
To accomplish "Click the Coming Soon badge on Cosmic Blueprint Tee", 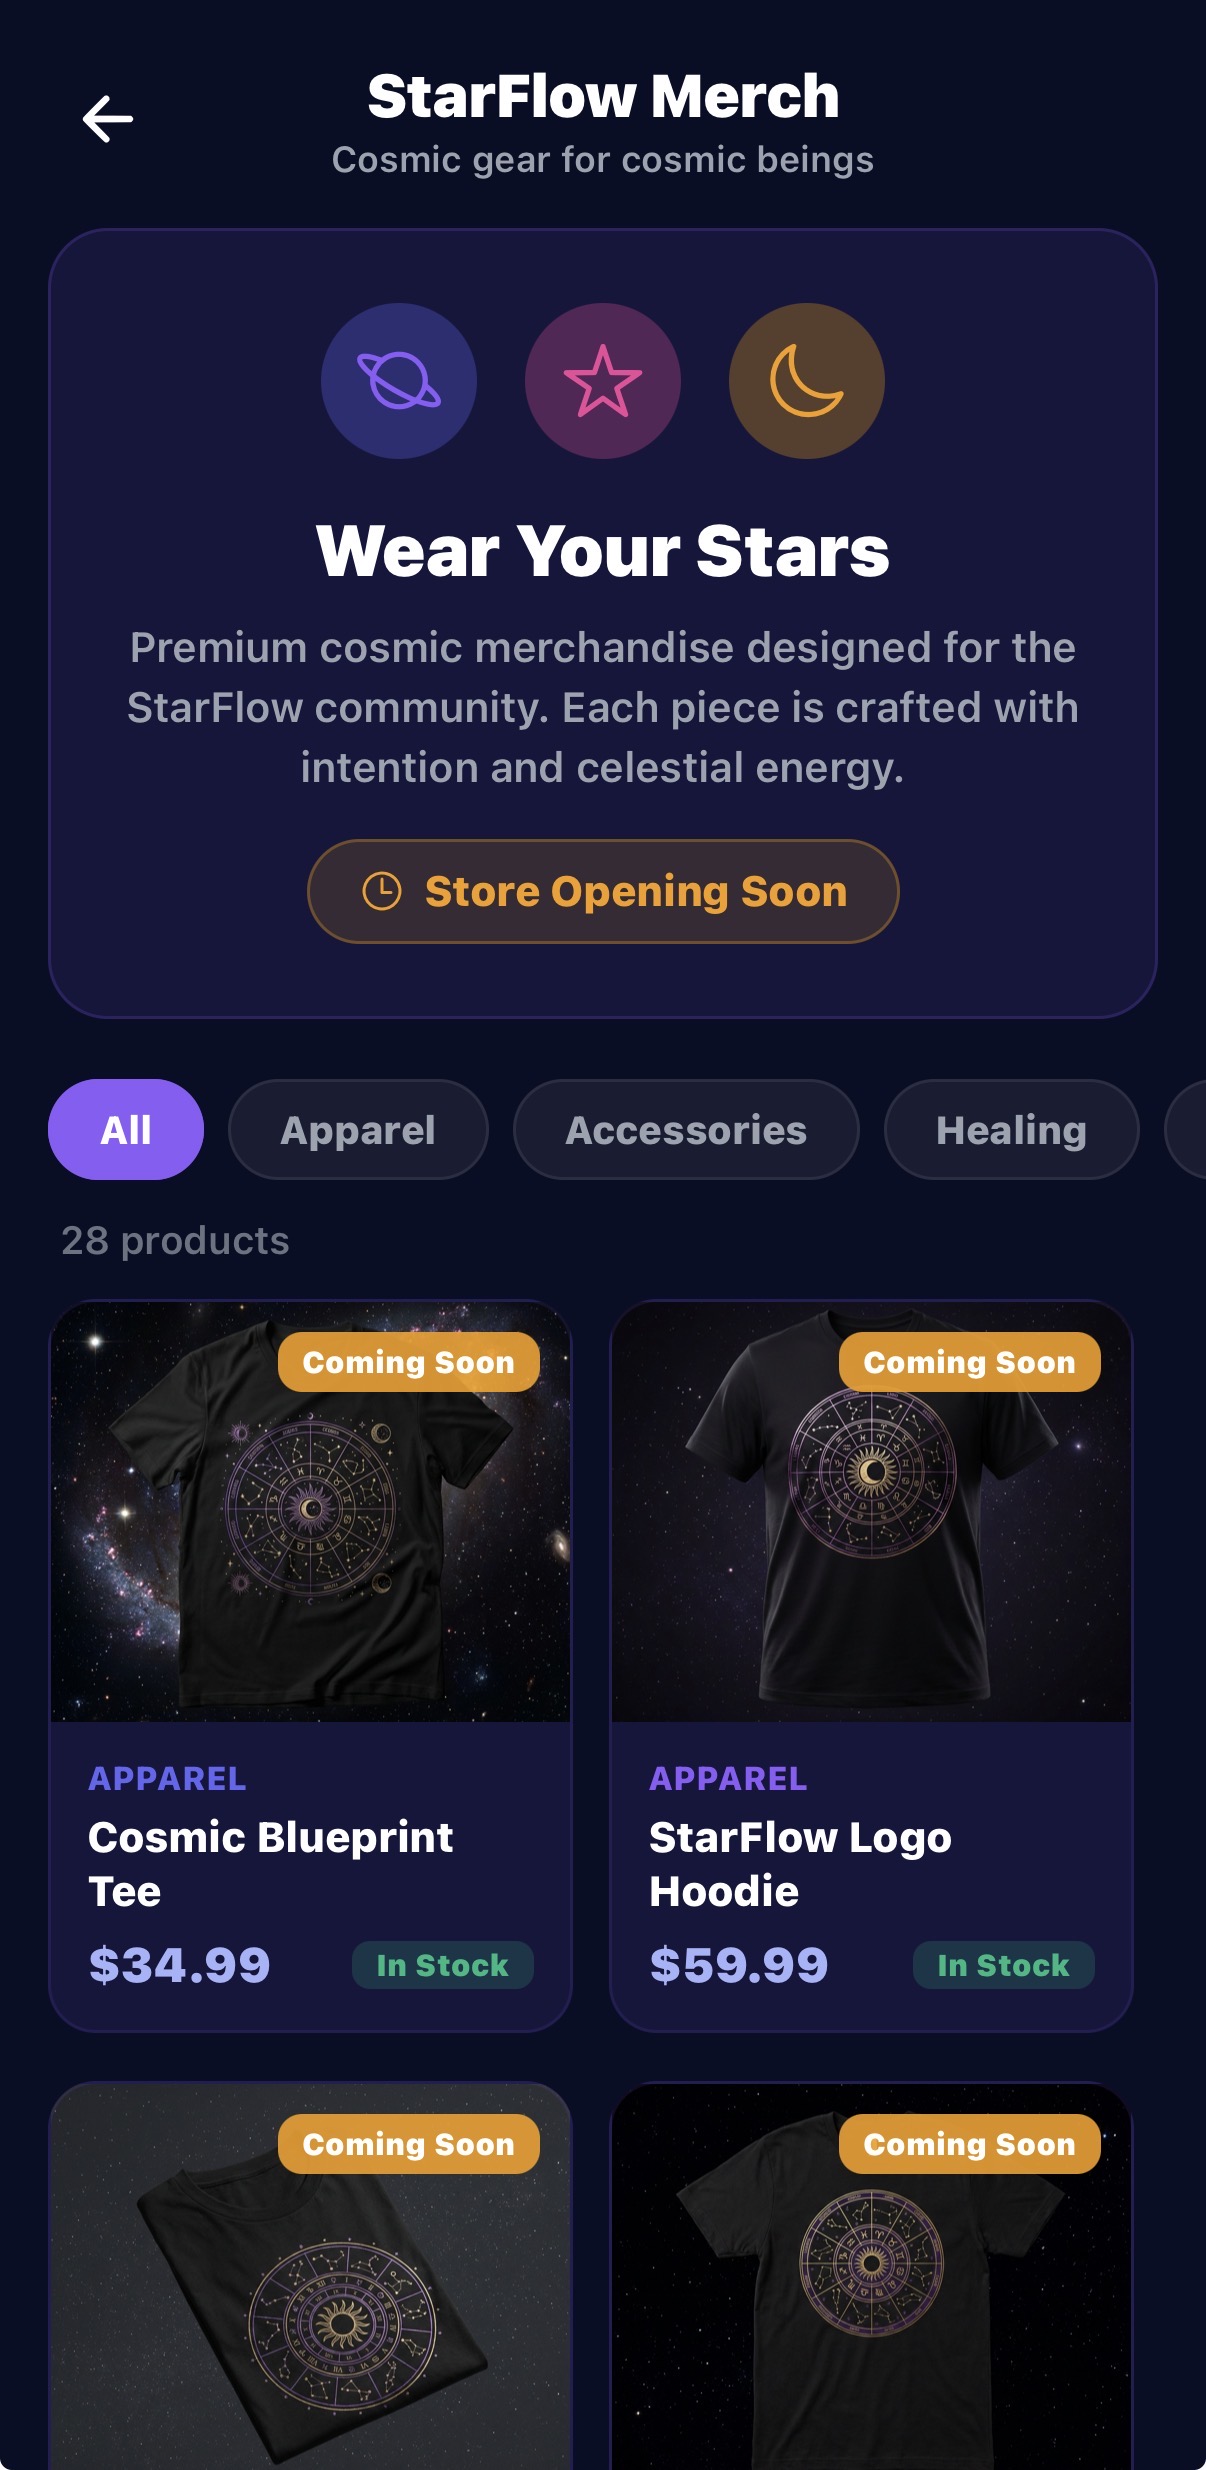I will click(x=408, y=1361).
